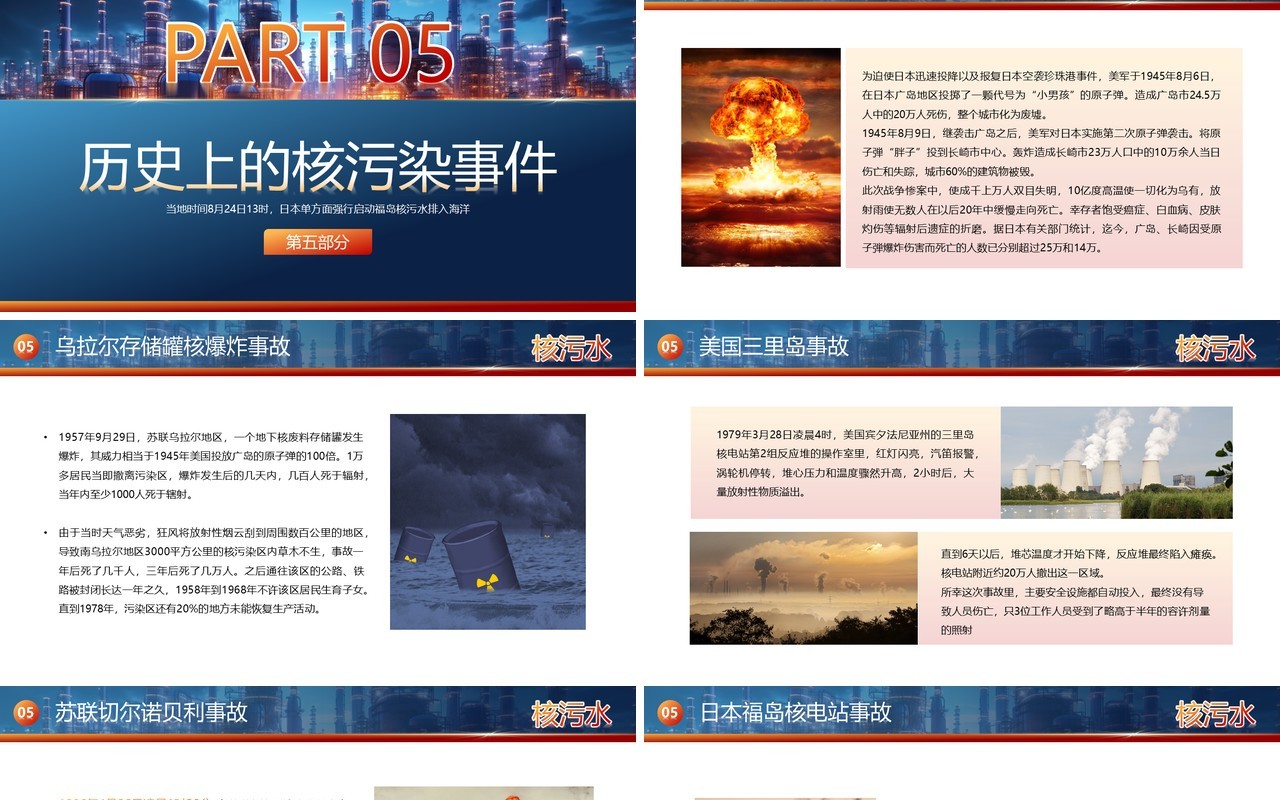Click the 05 badge beside 乌拉尔存储罐核爆炸事故

[x=26, y=347]
